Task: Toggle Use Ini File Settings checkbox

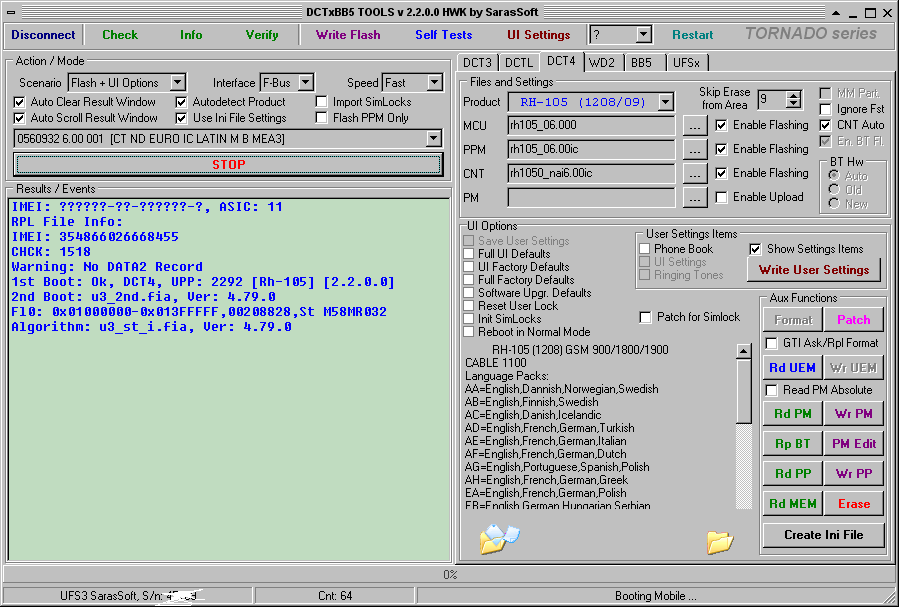Action: (181, 118)
